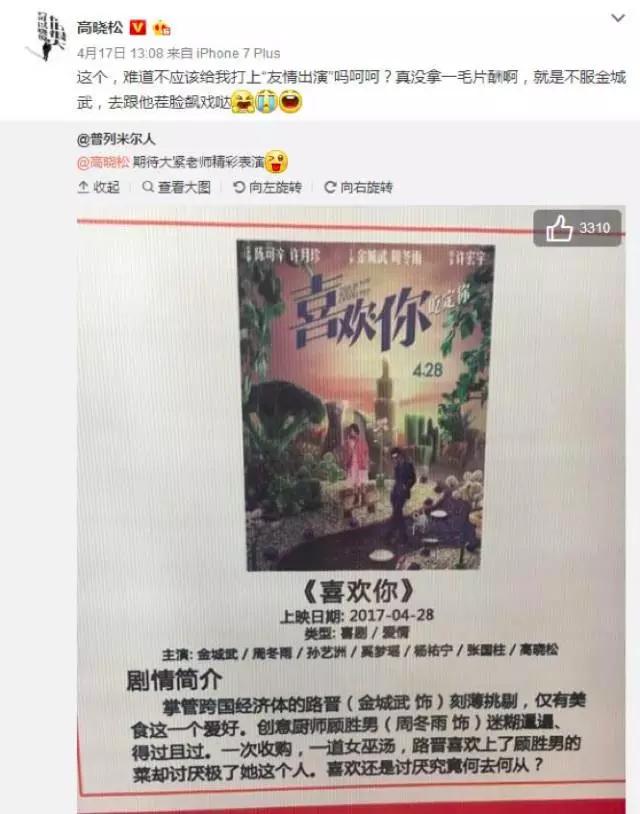
Task: Rotate image right with 向右旋转
Action: (x=358, y=187)
